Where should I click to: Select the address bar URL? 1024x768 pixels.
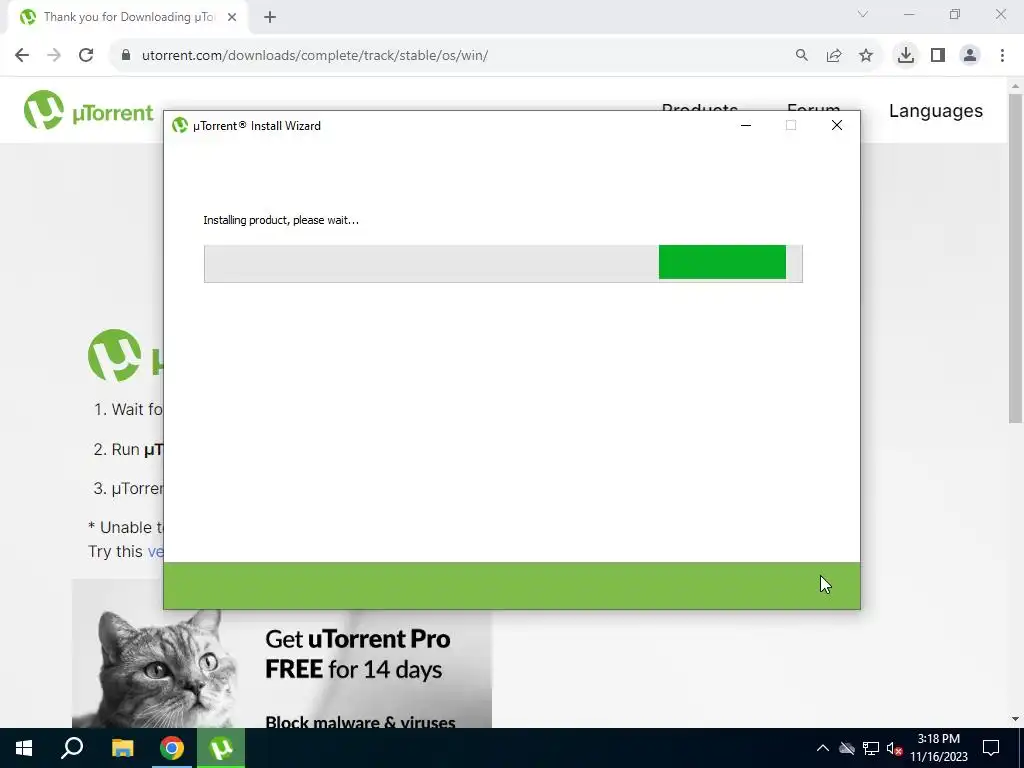[315, 56]
